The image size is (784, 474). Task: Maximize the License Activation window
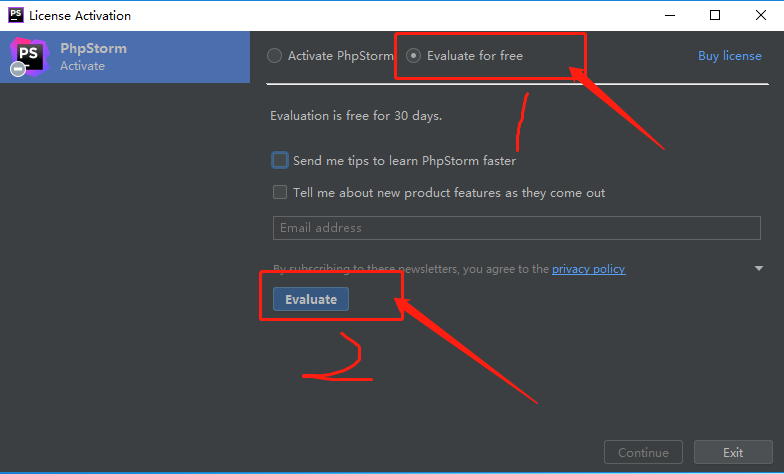(715, 16)
